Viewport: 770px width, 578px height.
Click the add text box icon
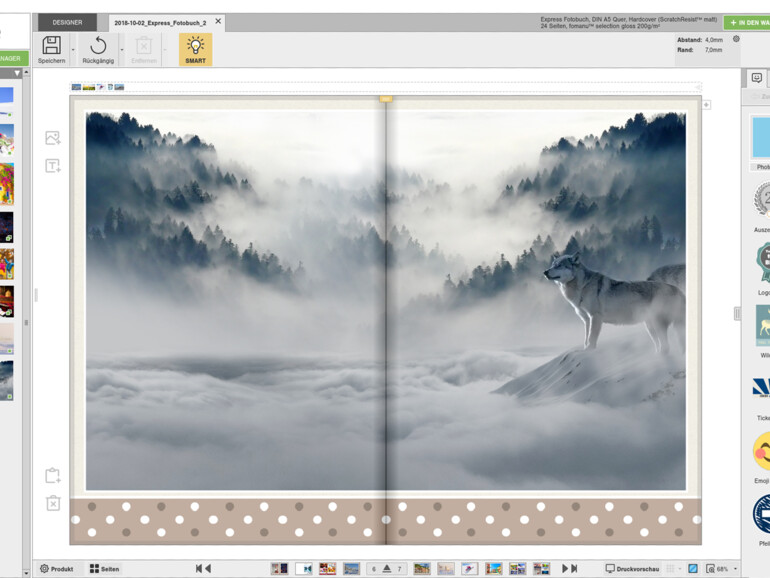click(x=53, y=165)
